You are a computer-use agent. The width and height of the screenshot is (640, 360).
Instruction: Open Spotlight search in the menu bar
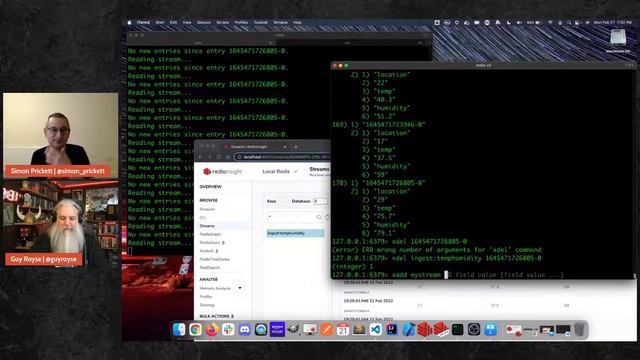pos(569,22)
